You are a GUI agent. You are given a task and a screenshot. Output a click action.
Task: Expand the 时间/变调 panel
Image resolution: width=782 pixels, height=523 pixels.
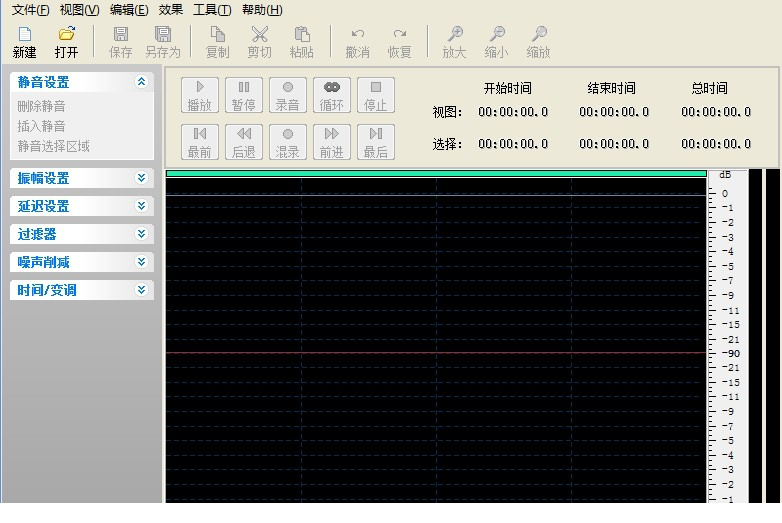pos(82,290)
